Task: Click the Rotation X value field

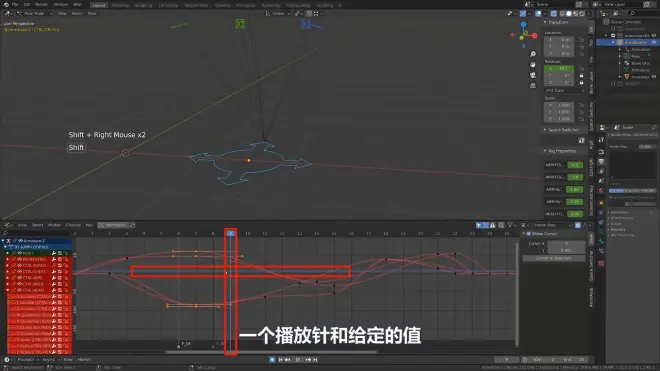Action: pyautogui.click(x=559, y=68)
